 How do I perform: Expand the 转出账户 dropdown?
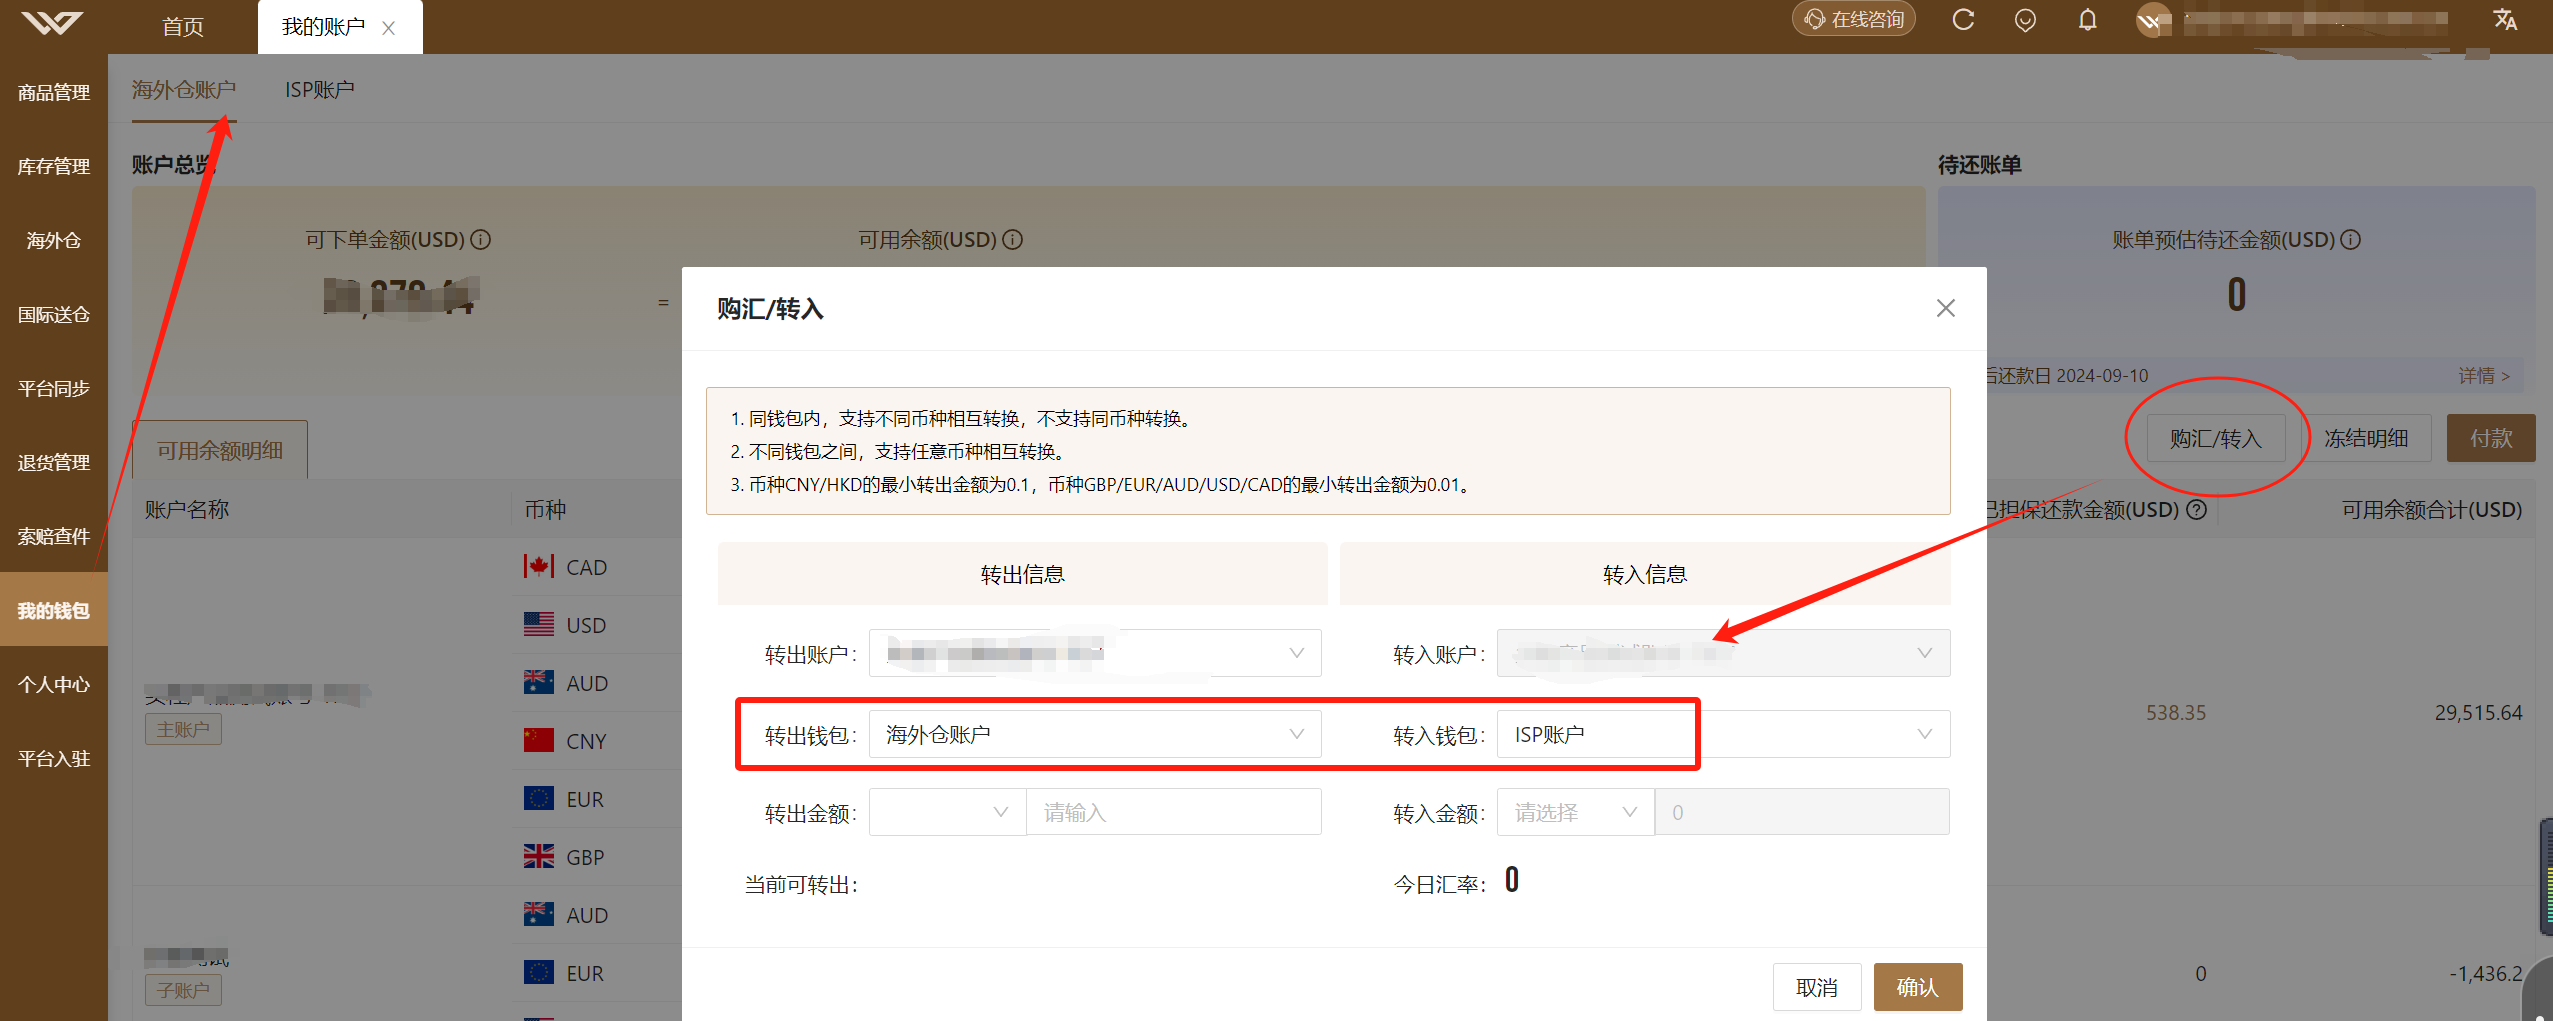[x=1095, y=653]
